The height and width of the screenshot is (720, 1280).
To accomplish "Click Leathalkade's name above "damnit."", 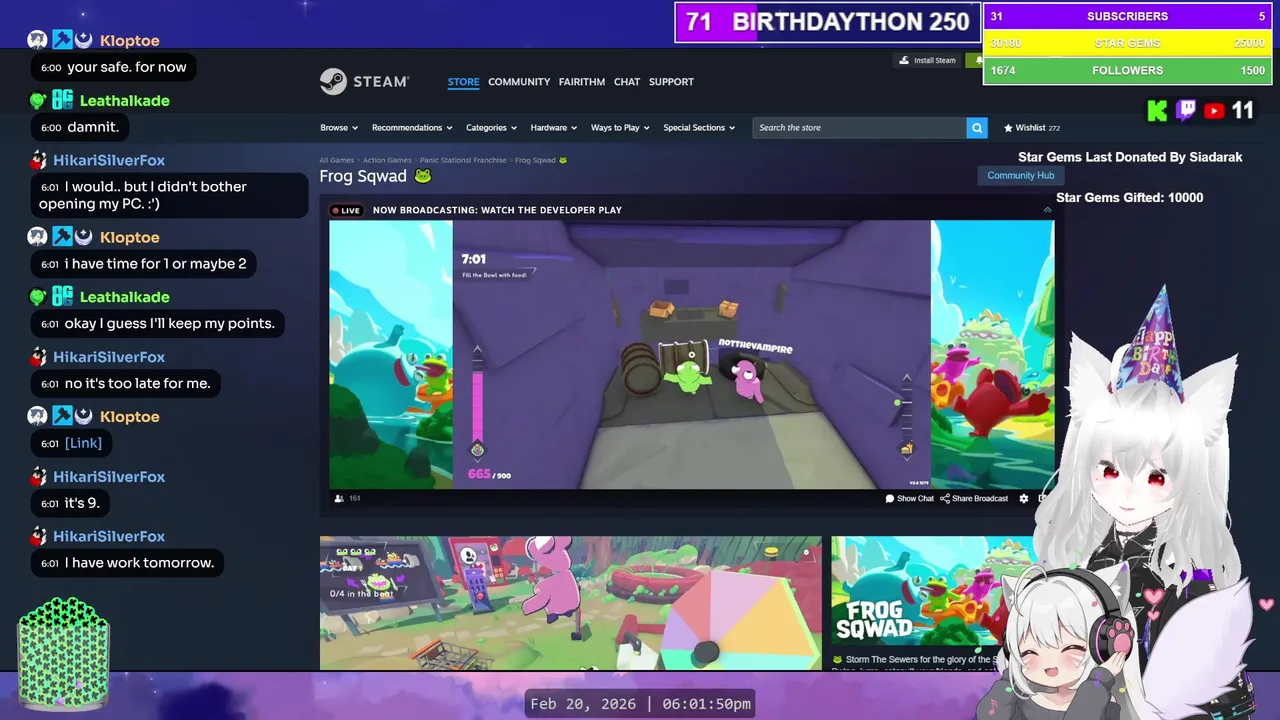I will point(124,101).
